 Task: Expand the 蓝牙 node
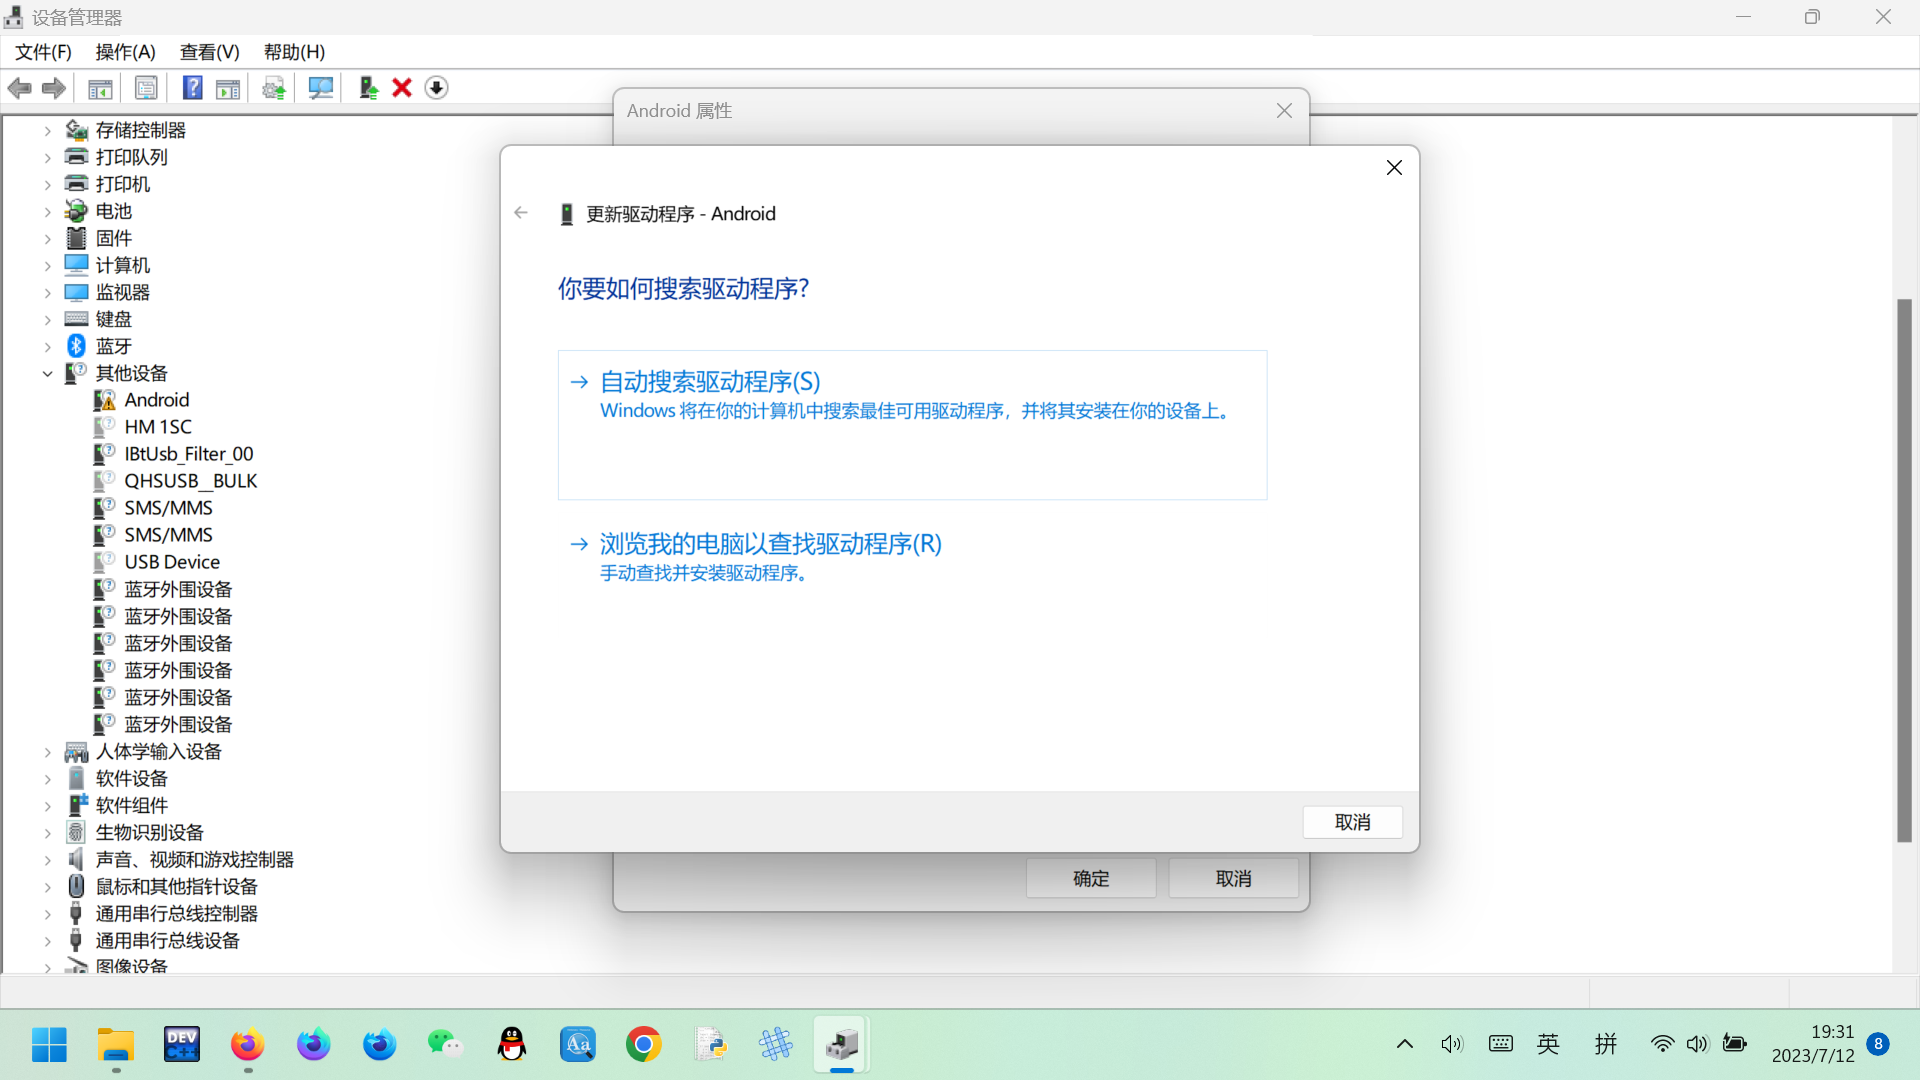[47, 347]
